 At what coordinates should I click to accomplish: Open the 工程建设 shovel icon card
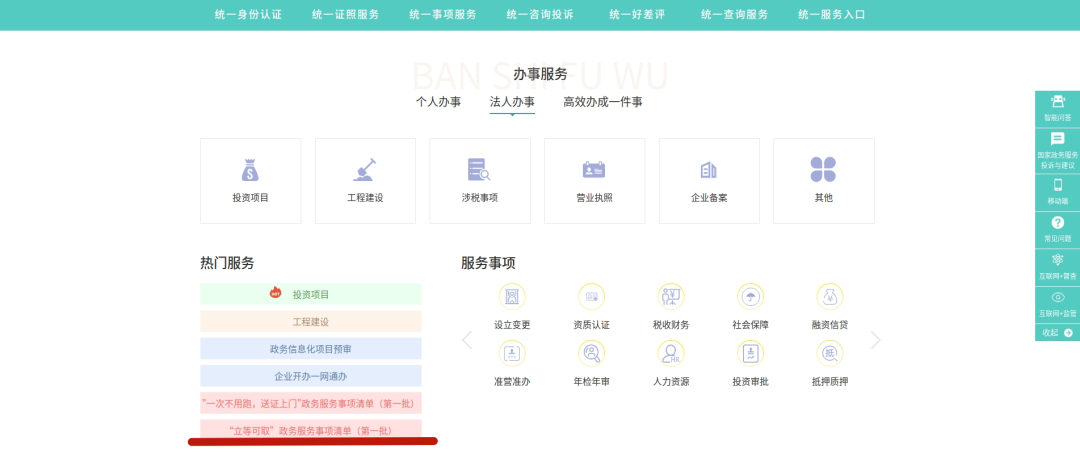(365, 181)
